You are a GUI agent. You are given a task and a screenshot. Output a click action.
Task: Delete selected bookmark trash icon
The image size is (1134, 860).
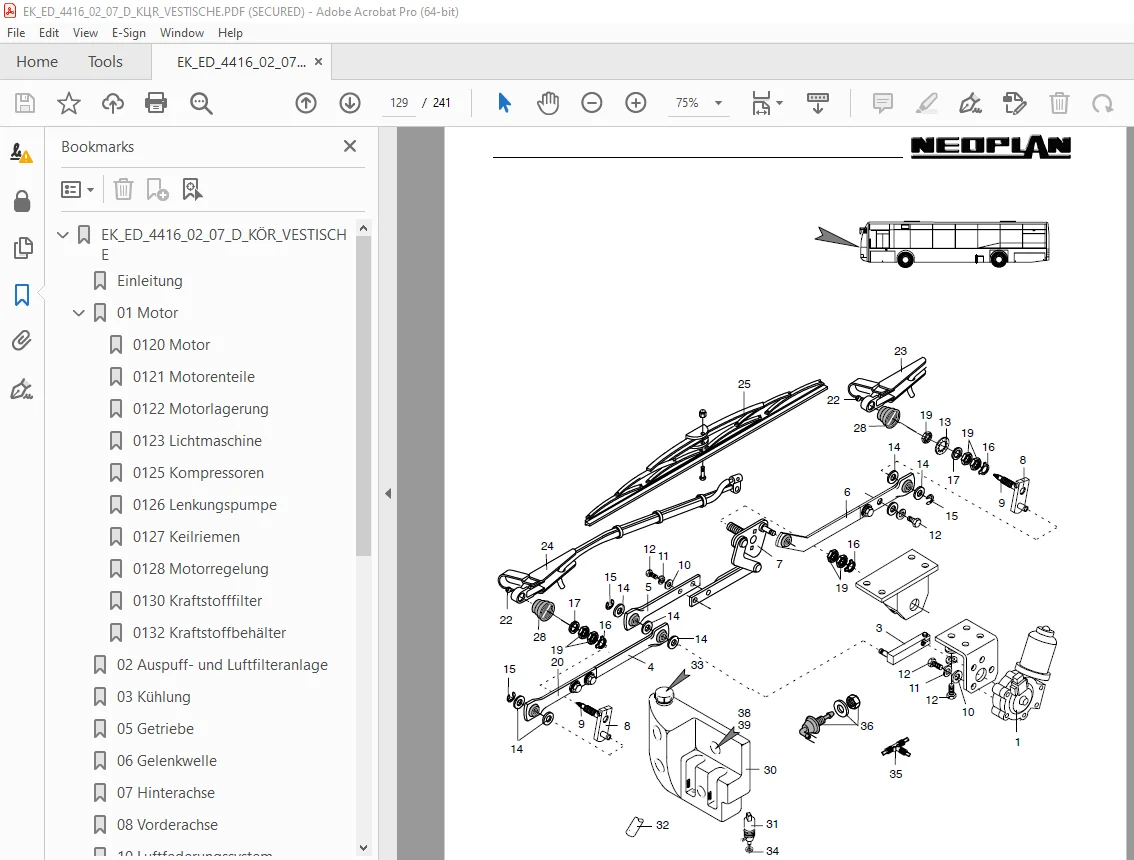point(124,190)
